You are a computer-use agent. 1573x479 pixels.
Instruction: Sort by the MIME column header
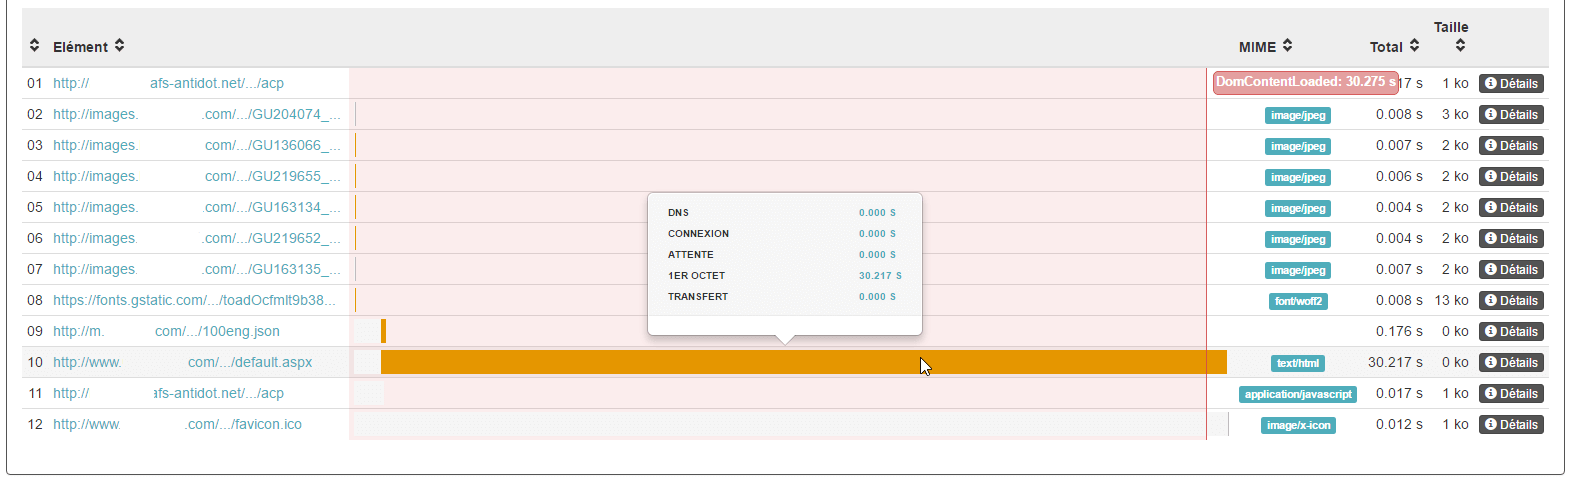click(x=1265, y=46)
